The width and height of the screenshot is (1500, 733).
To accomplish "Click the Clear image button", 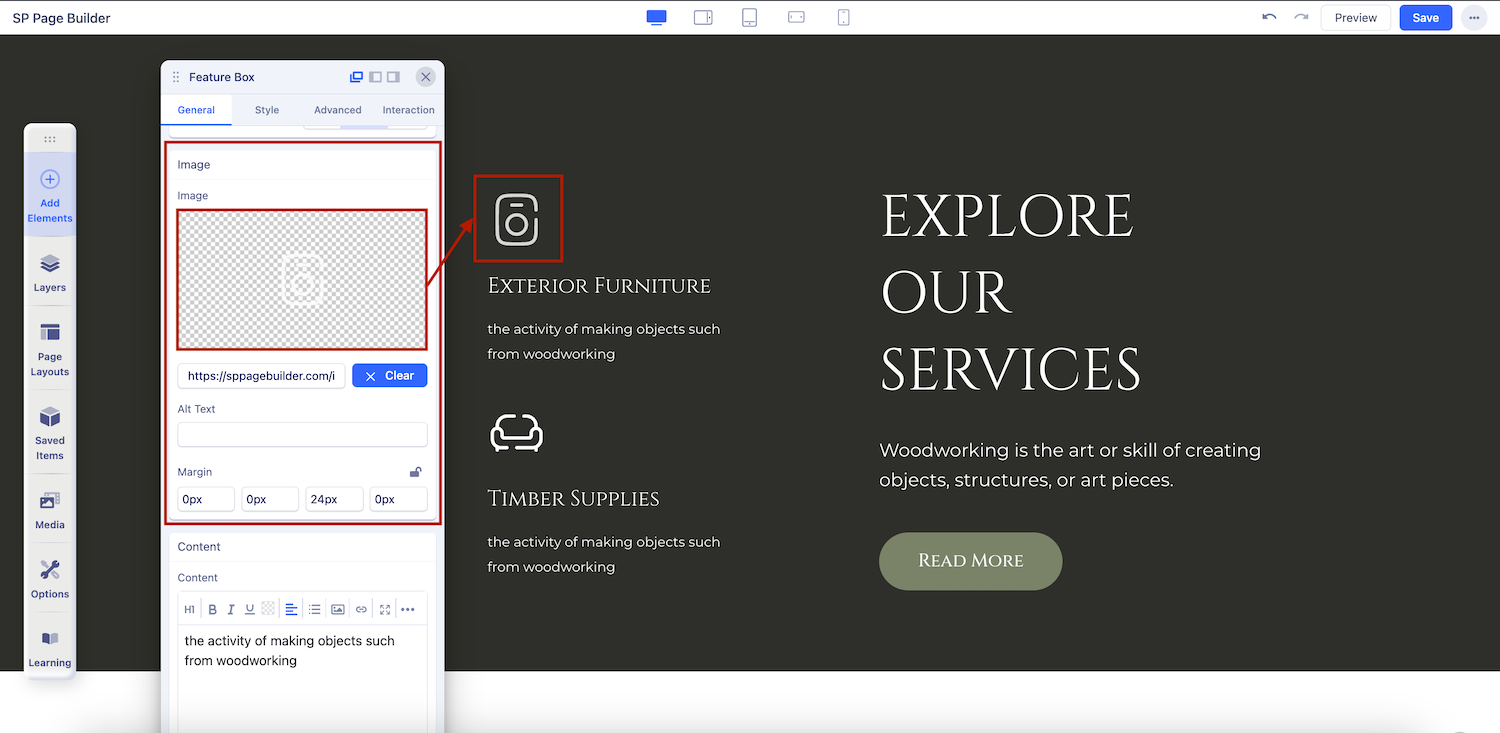I will (389, 376).
